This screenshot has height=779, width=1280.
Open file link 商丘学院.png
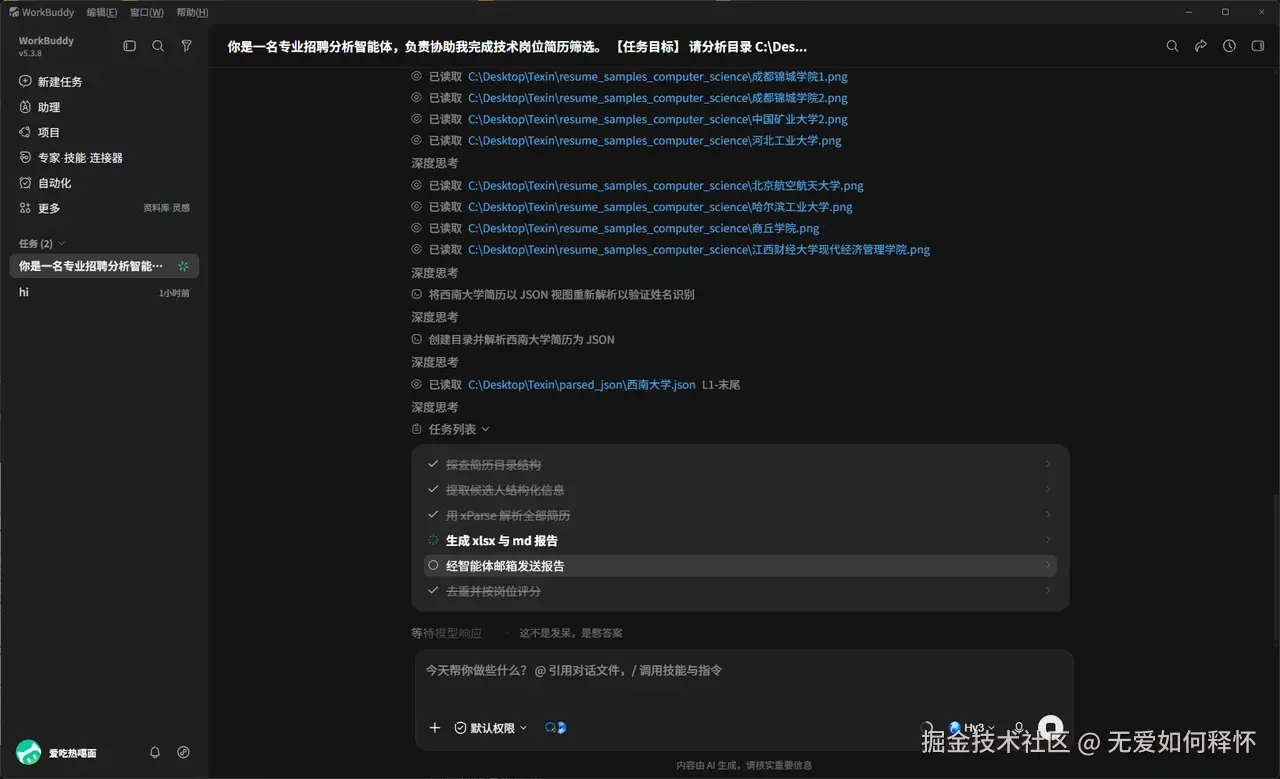tap(643, 229)
